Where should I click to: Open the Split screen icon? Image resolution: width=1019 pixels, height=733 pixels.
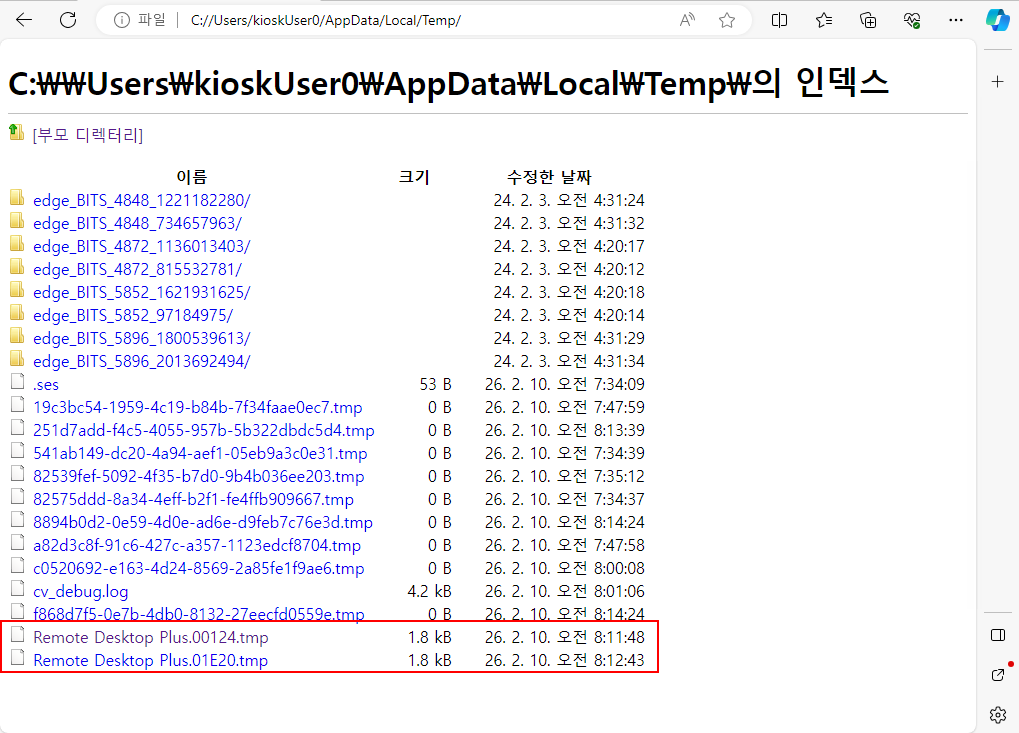point(780,20)
